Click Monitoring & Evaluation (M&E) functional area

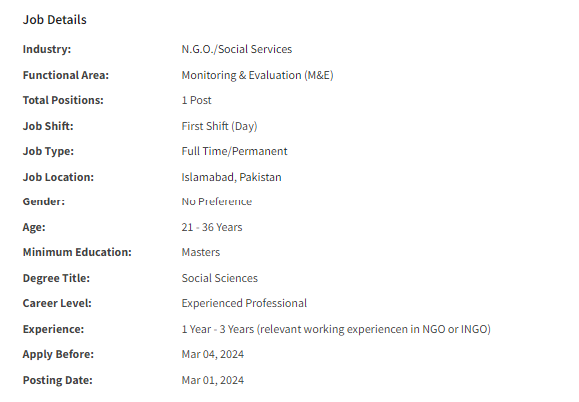(x=257, y=75)
